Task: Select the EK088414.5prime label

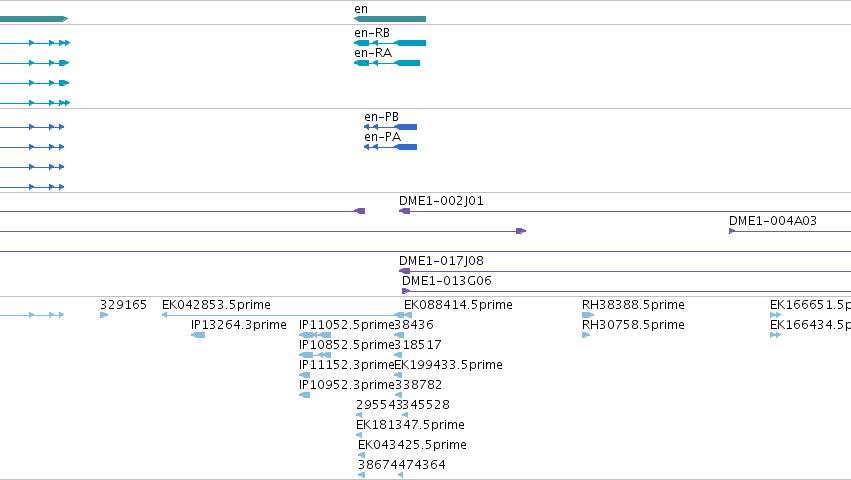Action: point(458,305)
